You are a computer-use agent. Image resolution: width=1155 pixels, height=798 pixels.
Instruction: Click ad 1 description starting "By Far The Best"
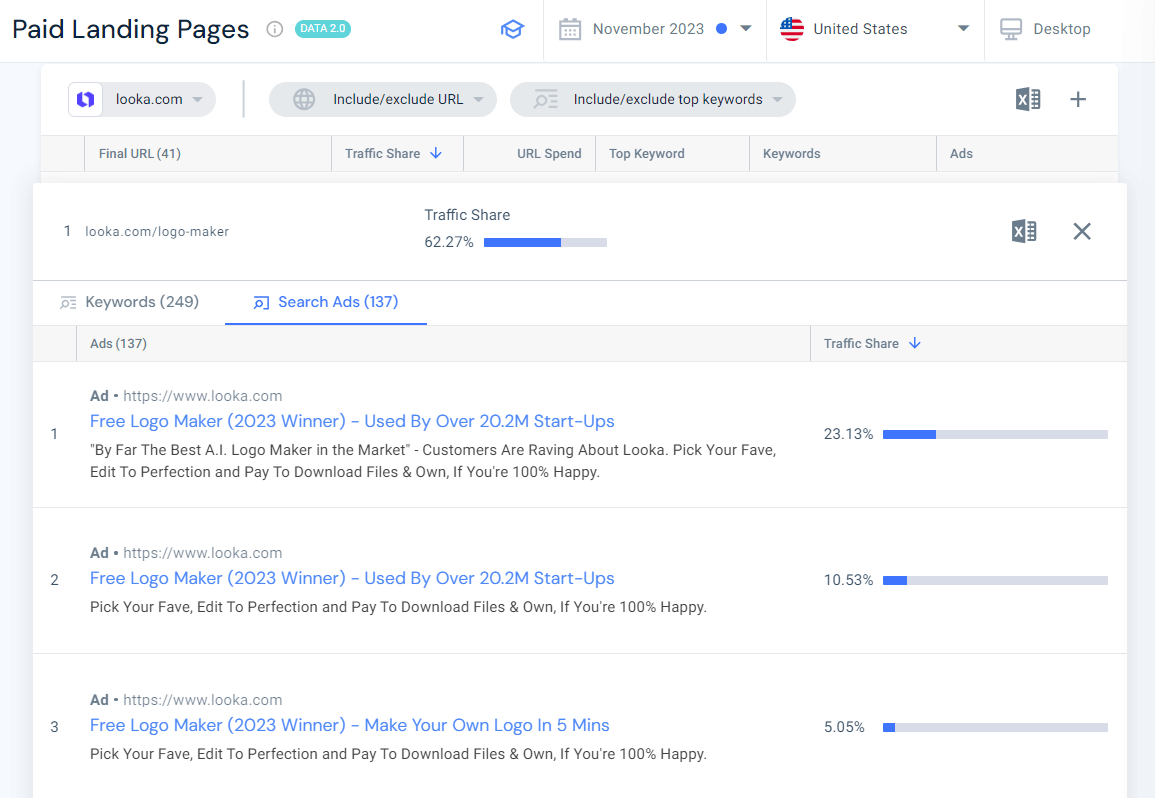[x=433, y=461]
